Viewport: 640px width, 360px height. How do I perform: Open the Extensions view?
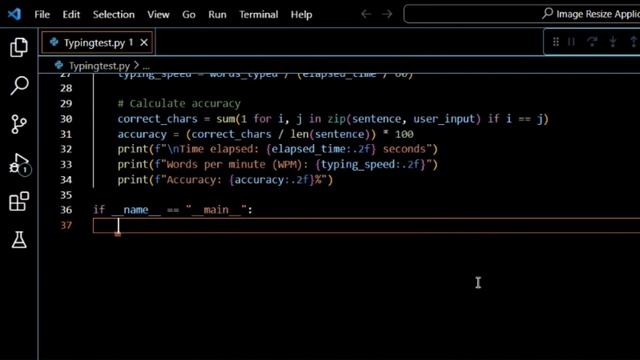click(19, 202)
